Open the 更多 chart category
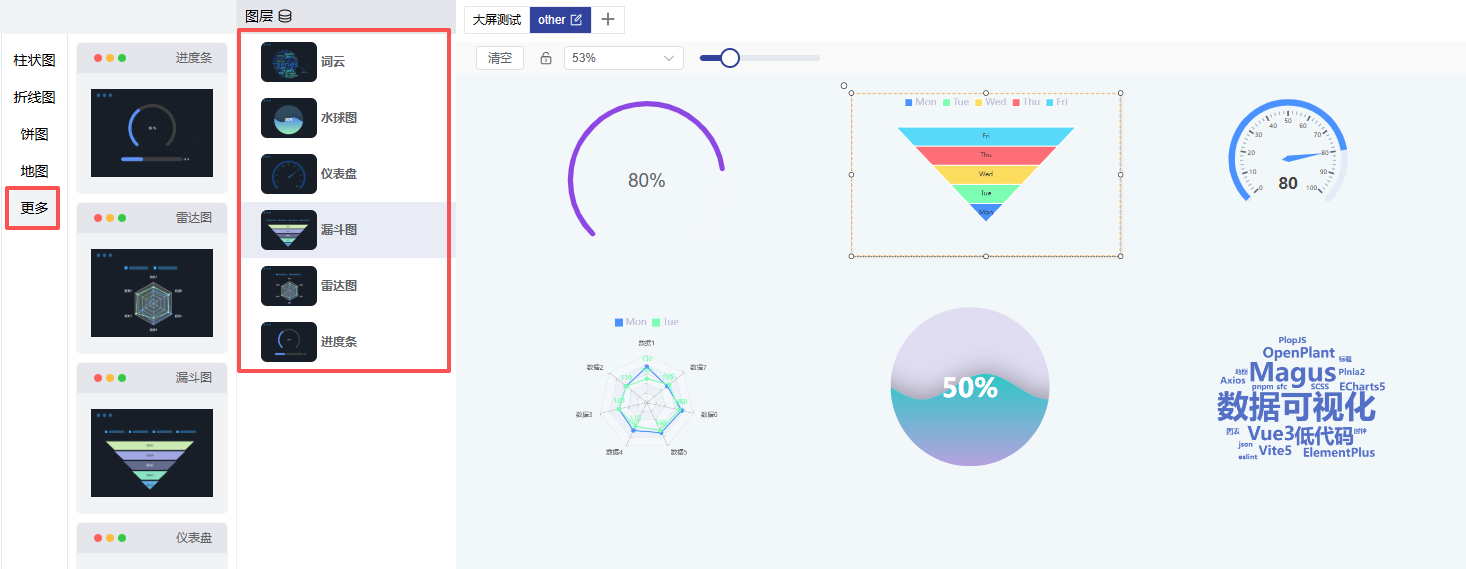This screenshot has height=569, width=1466. click(34, 208)
